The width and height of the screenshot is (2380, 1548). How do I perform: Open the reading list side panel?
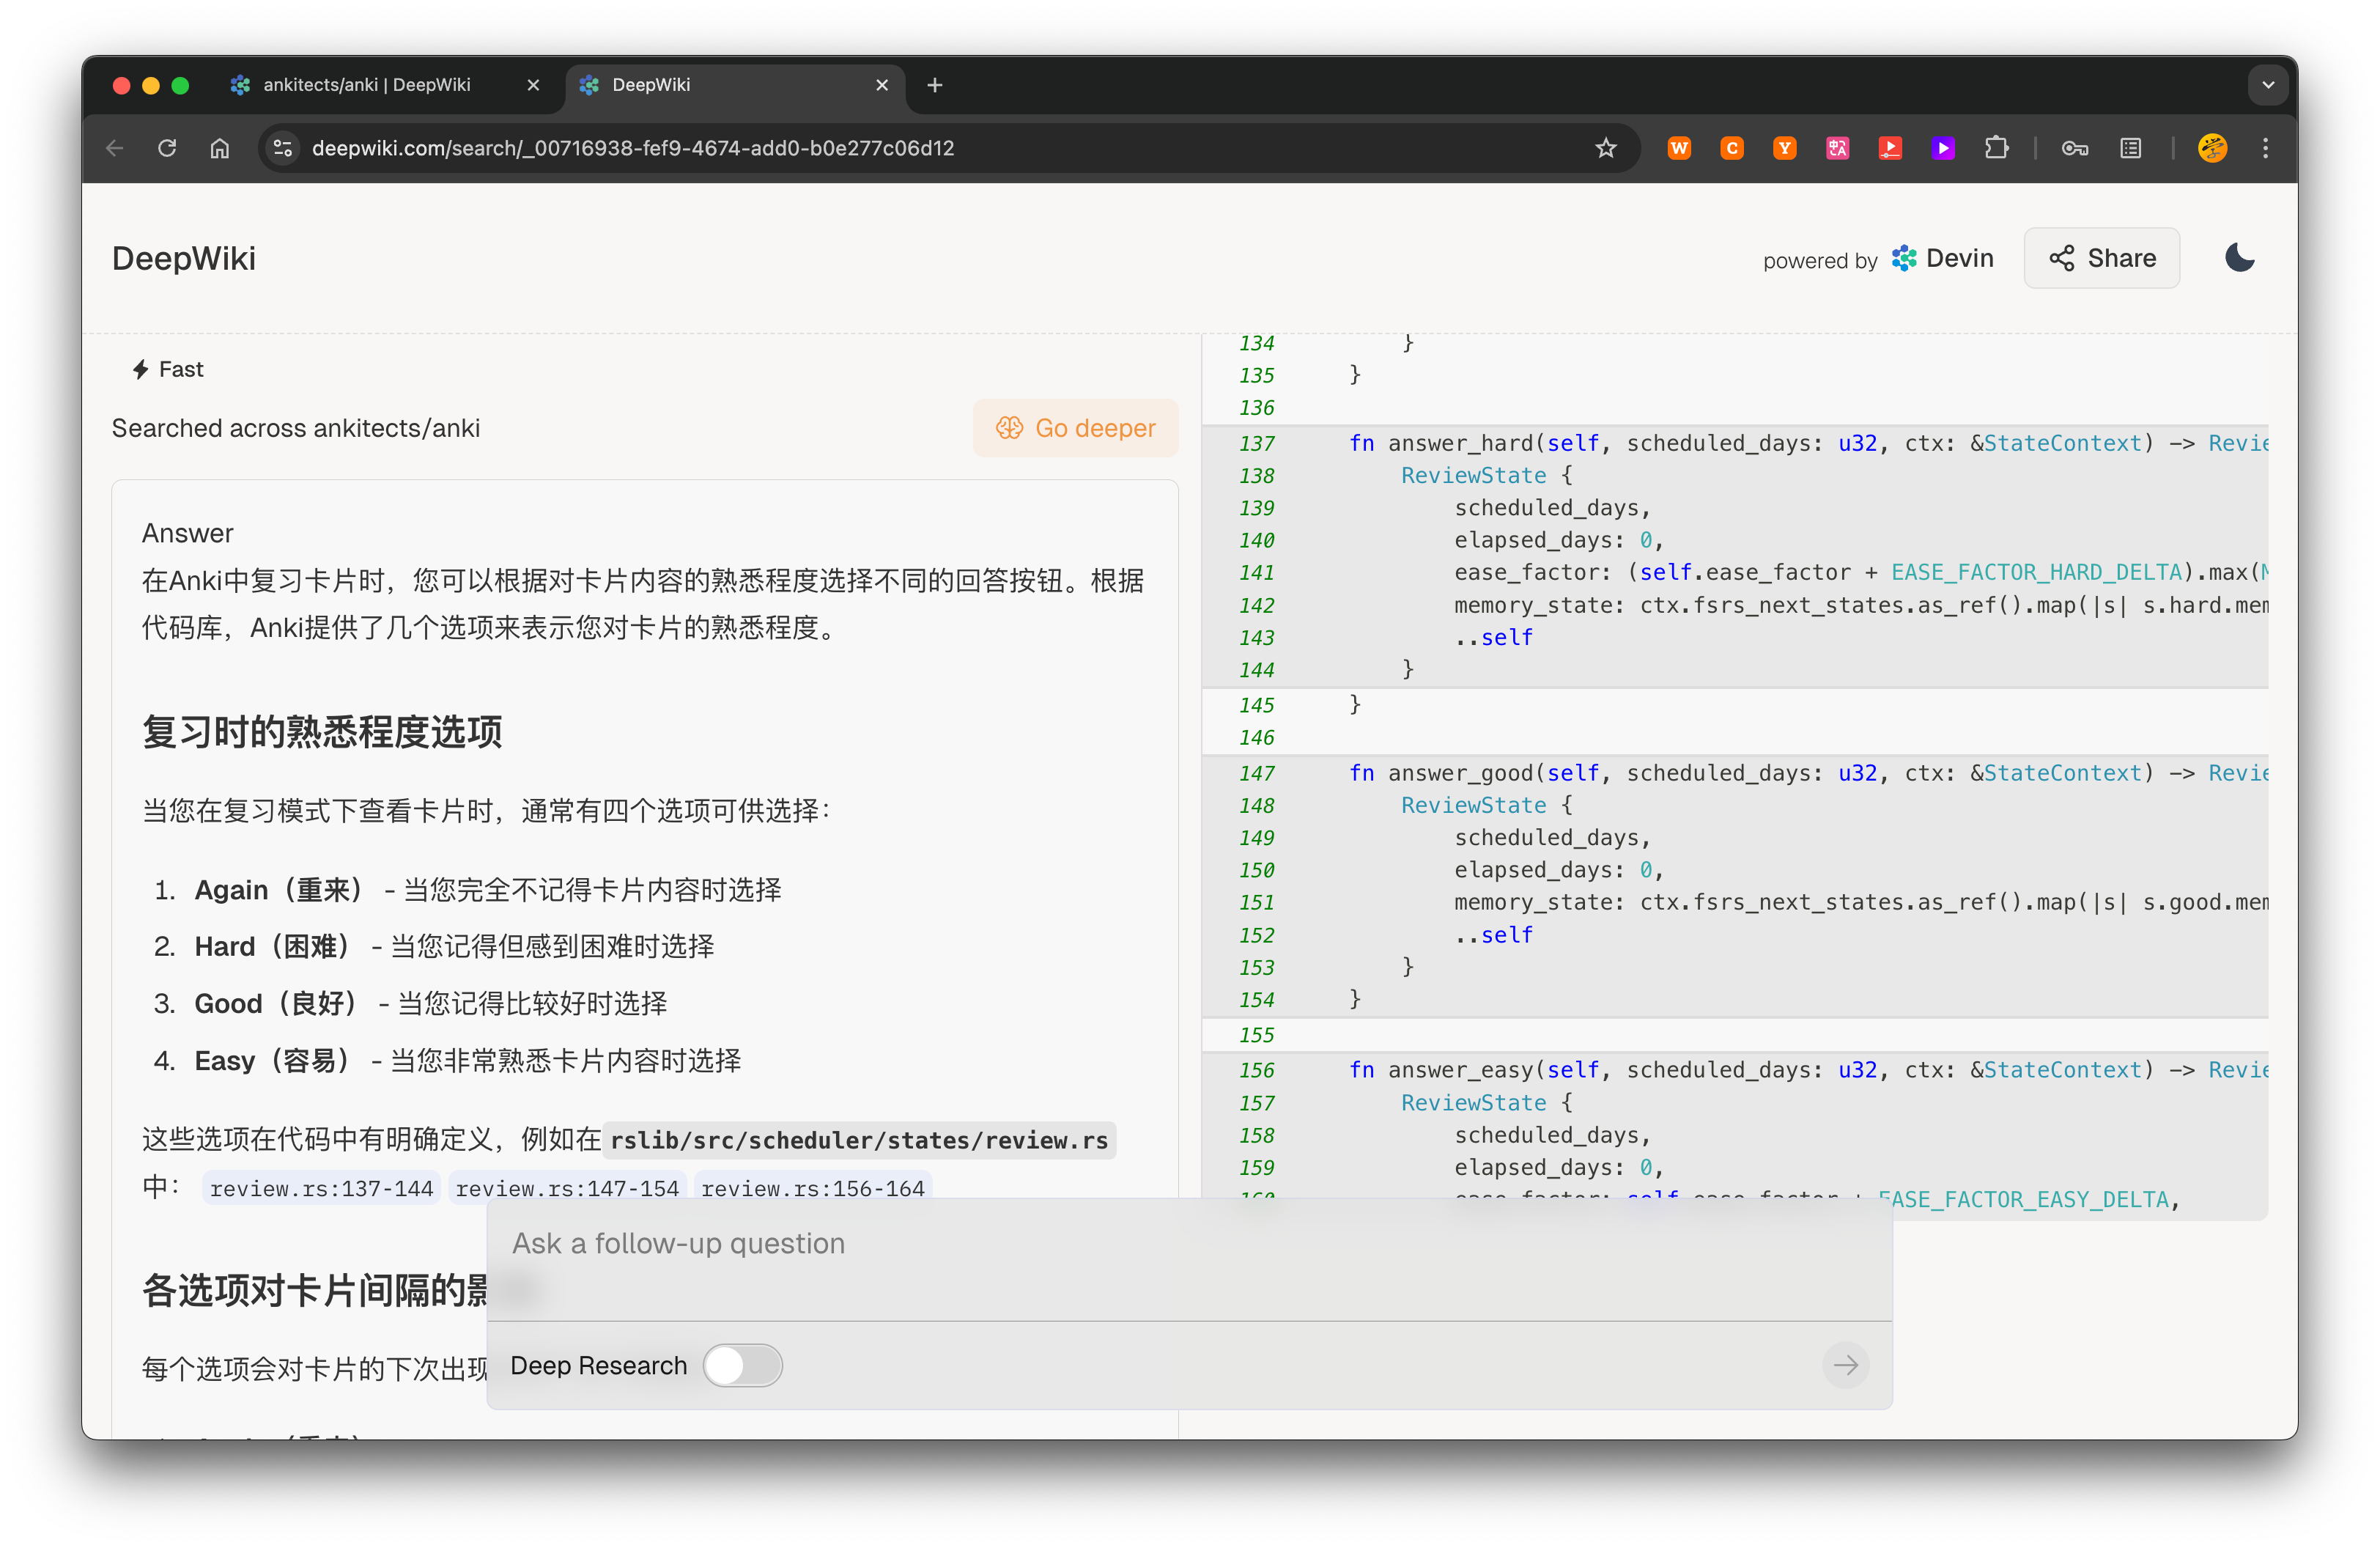(2131, 148)
